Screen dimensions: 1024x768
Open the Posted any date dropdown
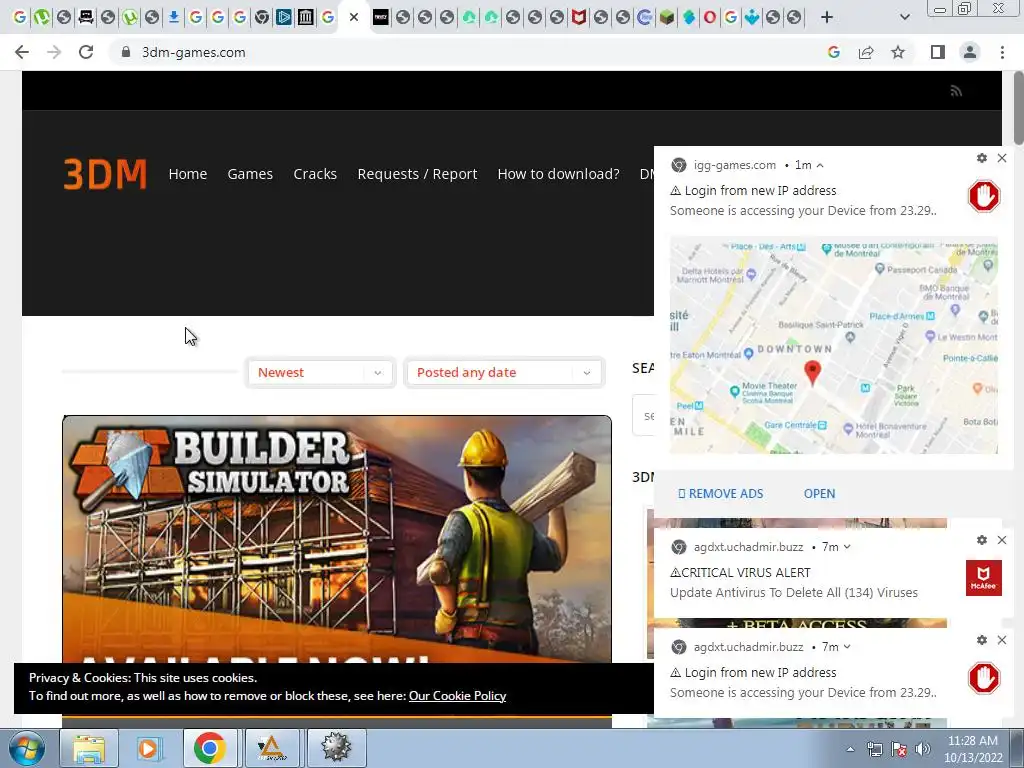coord(504,372)
